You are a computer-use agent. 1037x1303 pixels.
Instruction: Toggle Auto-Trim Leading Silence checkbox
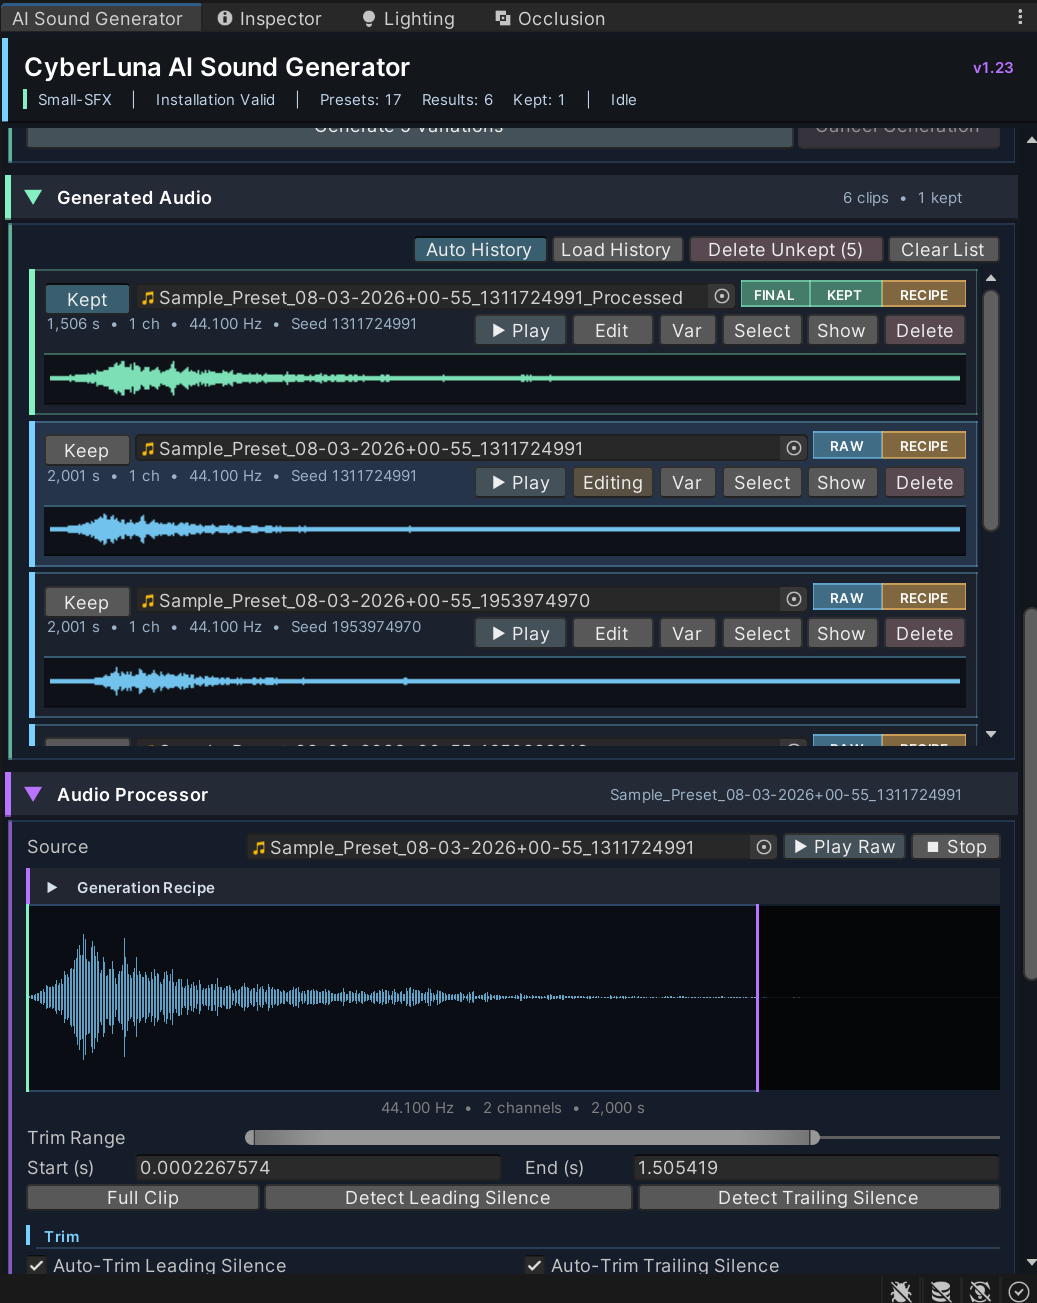(x=36, y=1265)
